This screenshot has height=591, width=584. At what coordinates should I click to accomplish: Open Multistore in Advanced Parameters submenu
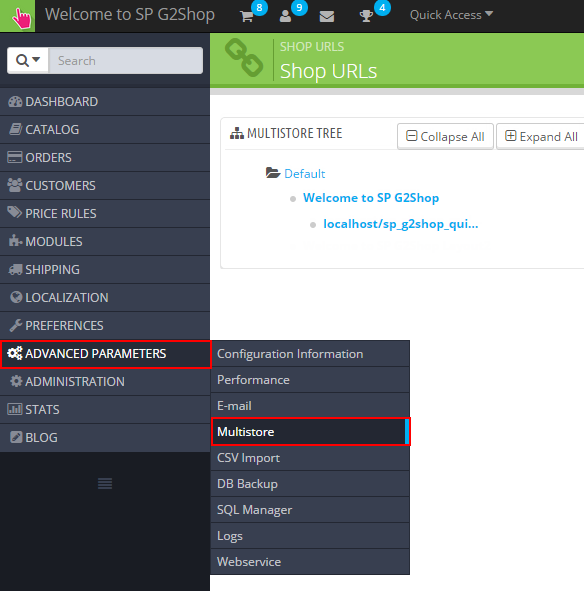coord(310,432)
